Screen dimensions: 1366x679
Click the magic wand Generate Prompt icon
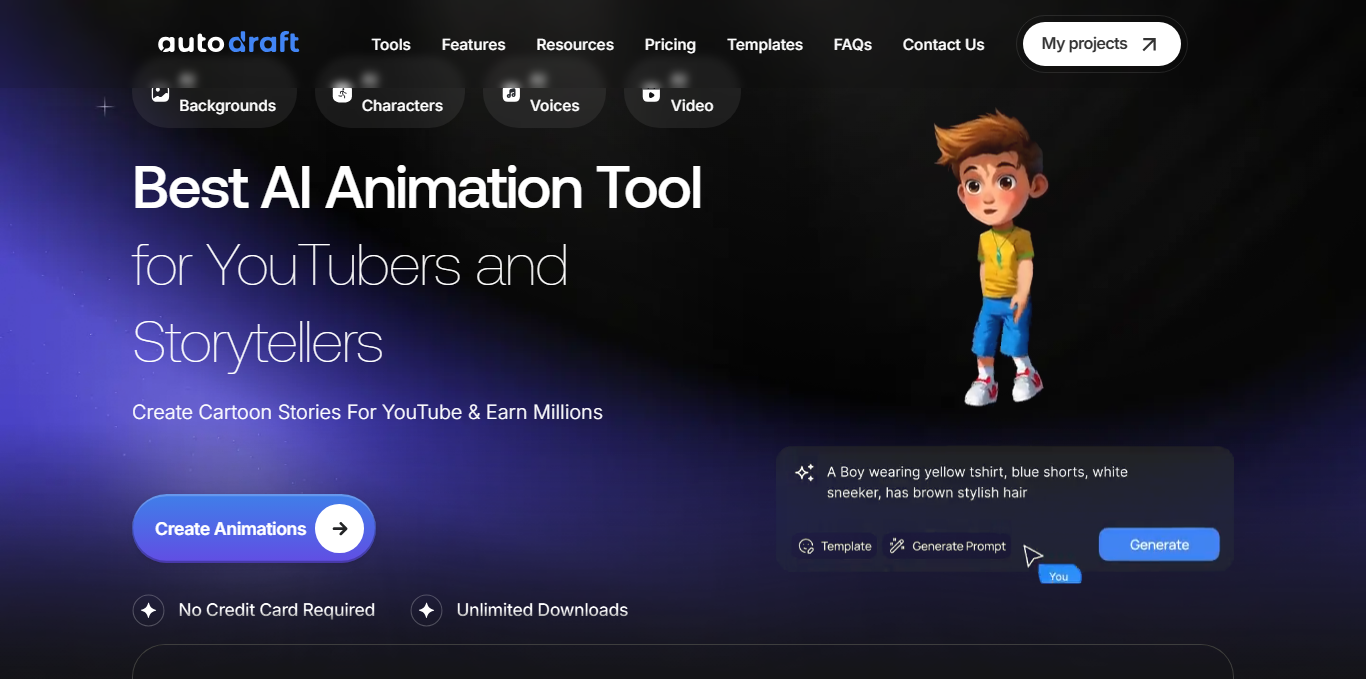[x=897, y=546]
